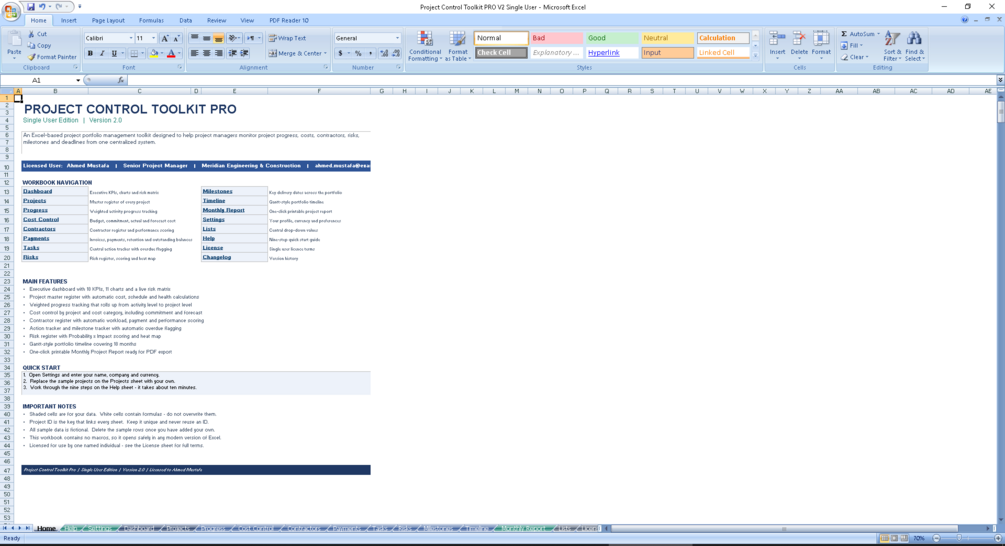Increase indent in Alignment group
Viewport: 1005px width, 546px height.
pos(244,53)
